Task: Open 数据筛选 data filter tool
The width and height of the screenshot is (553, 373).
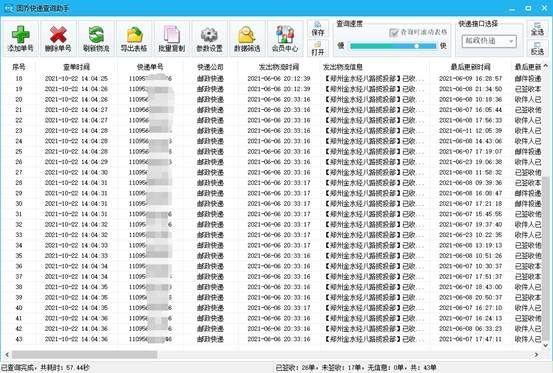Action: (247, 38)
